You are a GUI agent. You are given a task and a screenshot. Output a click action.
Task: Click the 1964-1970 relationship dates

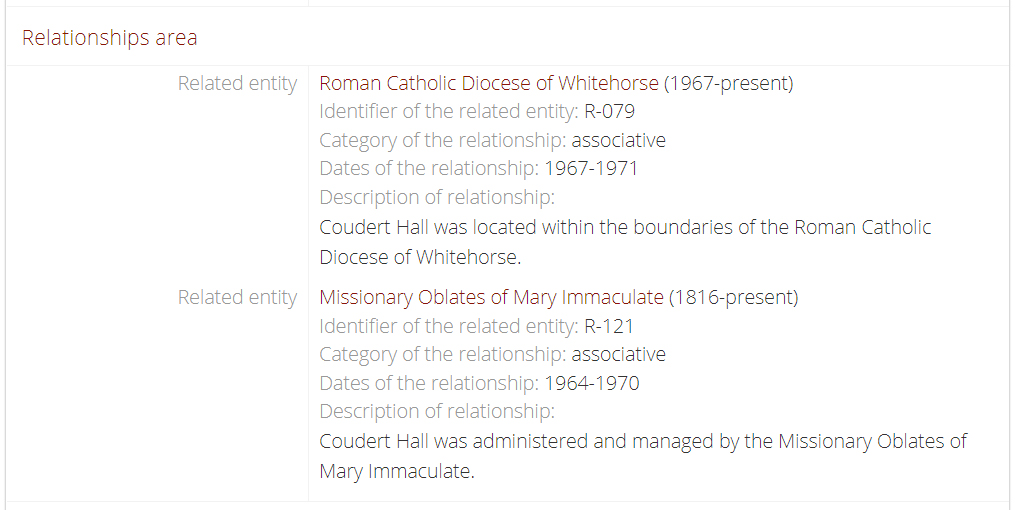pyautogui.click(x=592, y=383)
